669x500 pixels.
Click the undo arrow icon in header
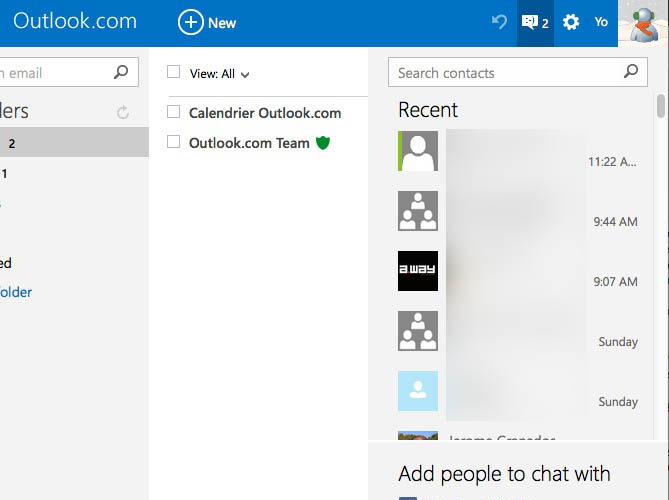click(499, 22)
